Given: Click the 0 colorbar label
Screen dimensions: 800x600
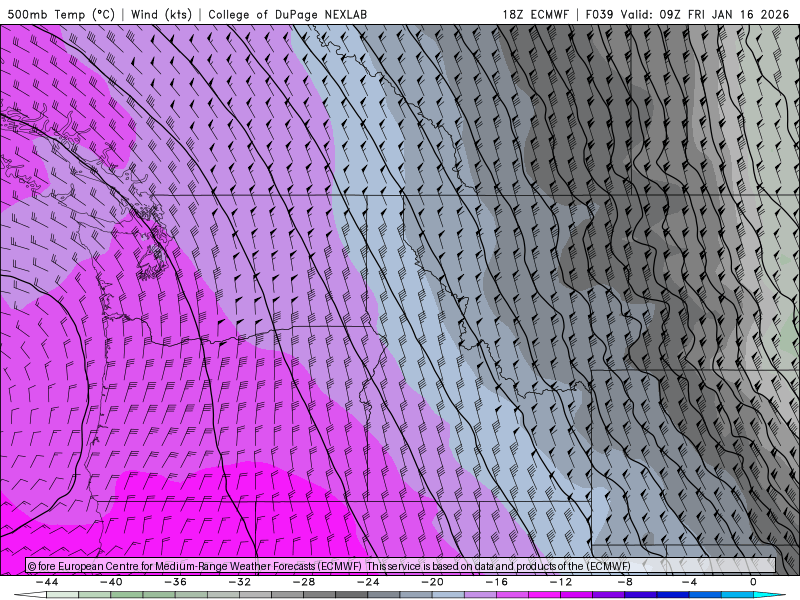Looking at the screenshot, I should [x=753, y=582].
